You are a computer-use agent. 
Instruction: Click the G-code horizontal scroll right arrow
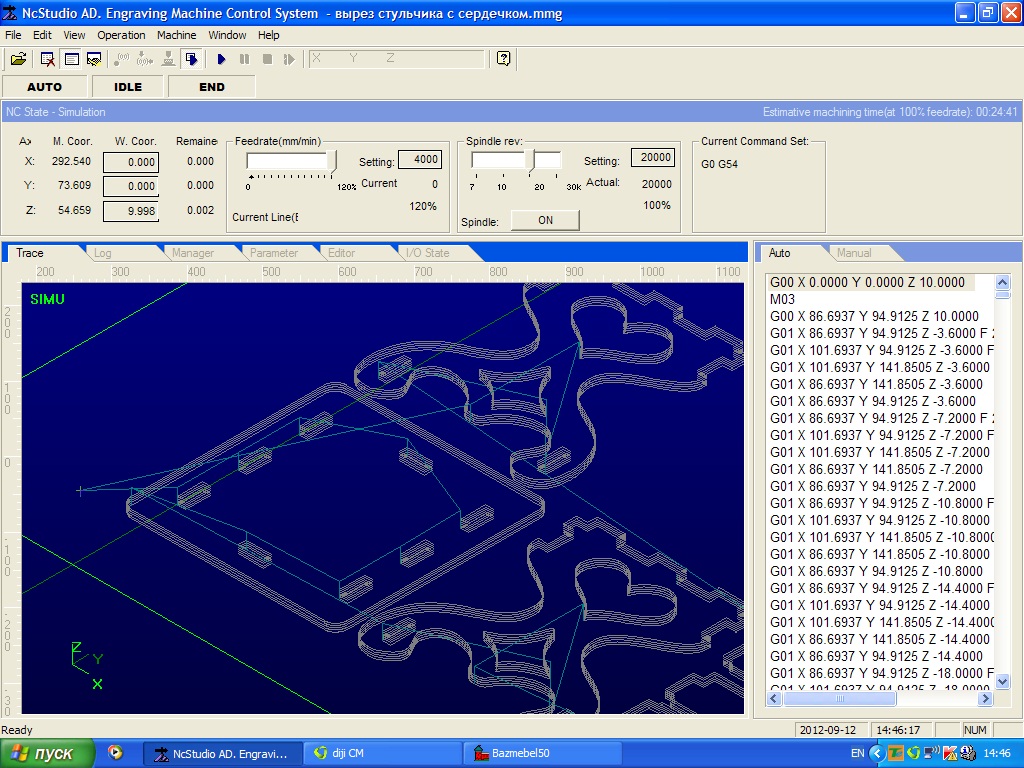pyautogui.click(x=985, y=698)
